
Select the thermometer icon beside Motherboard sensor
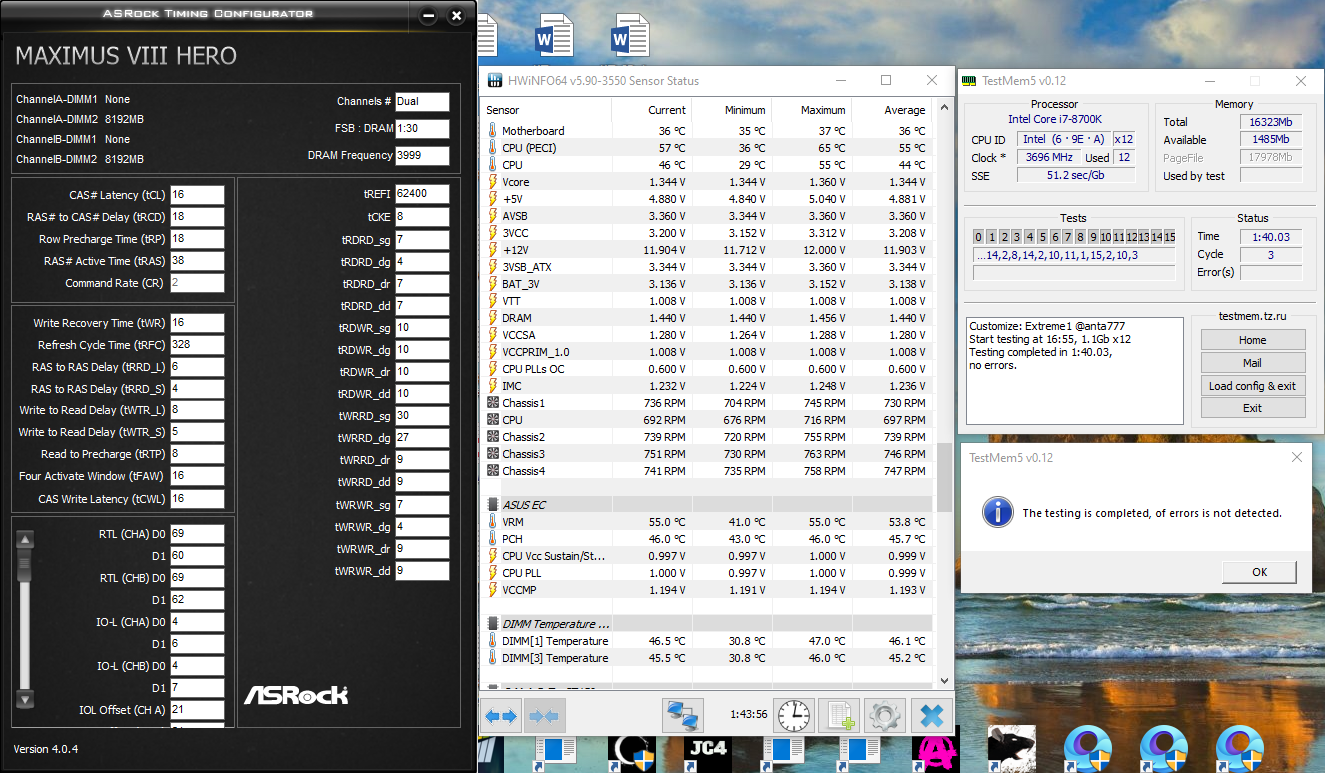tap(492, 130)
